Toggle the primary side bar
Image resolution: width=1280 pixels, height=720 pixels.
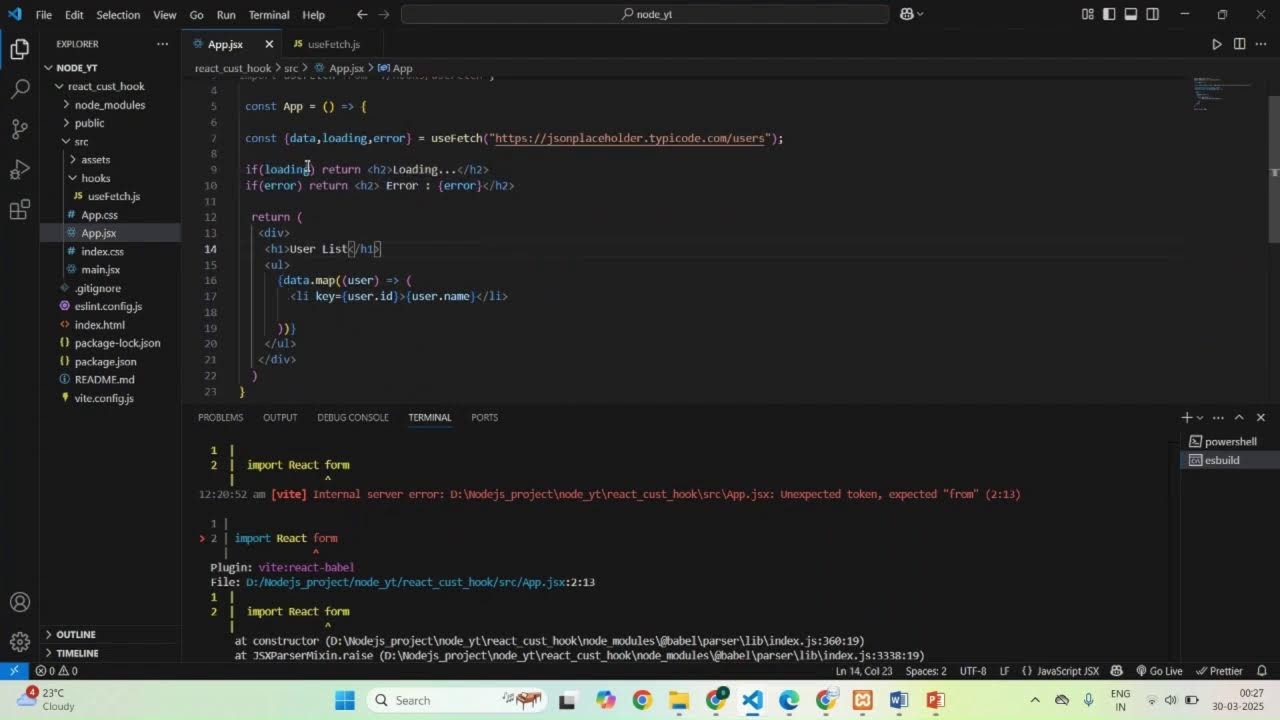[1109, 14]
